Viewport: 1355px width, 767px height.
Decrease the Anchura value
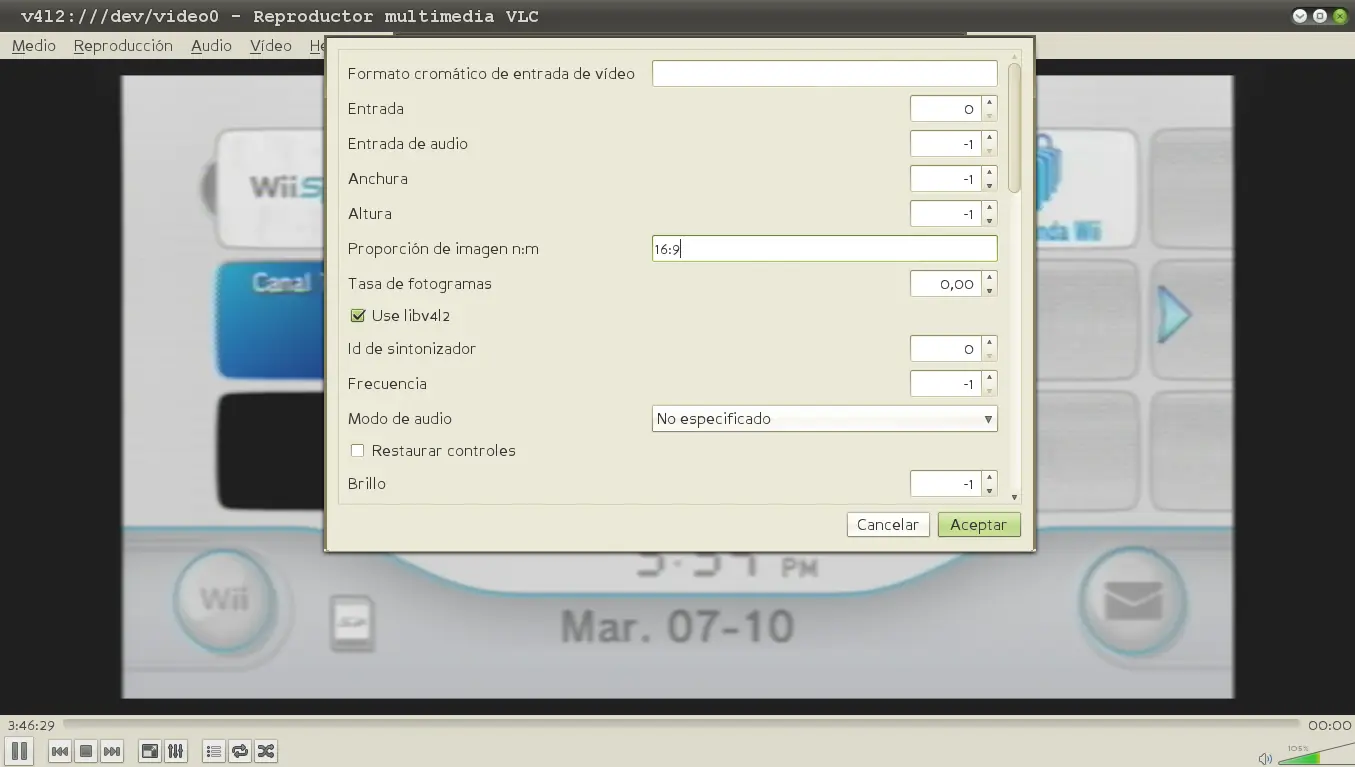tap(989, 186)
